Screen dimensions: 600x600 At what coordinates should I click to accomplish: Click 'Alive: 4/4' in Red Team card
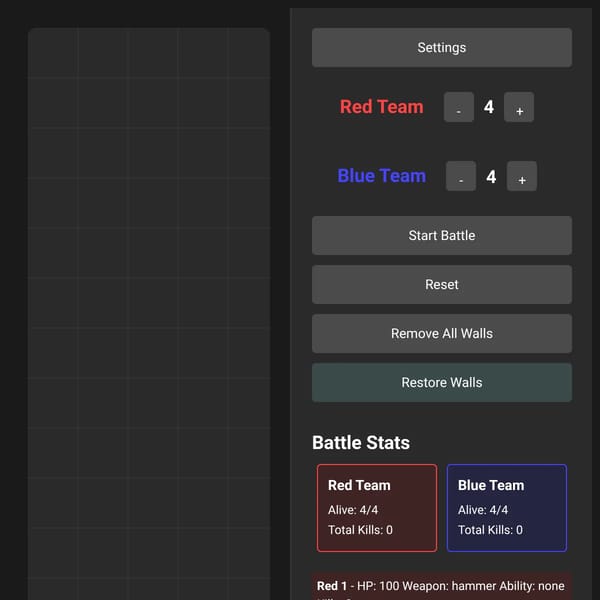(x=353, y=510)
